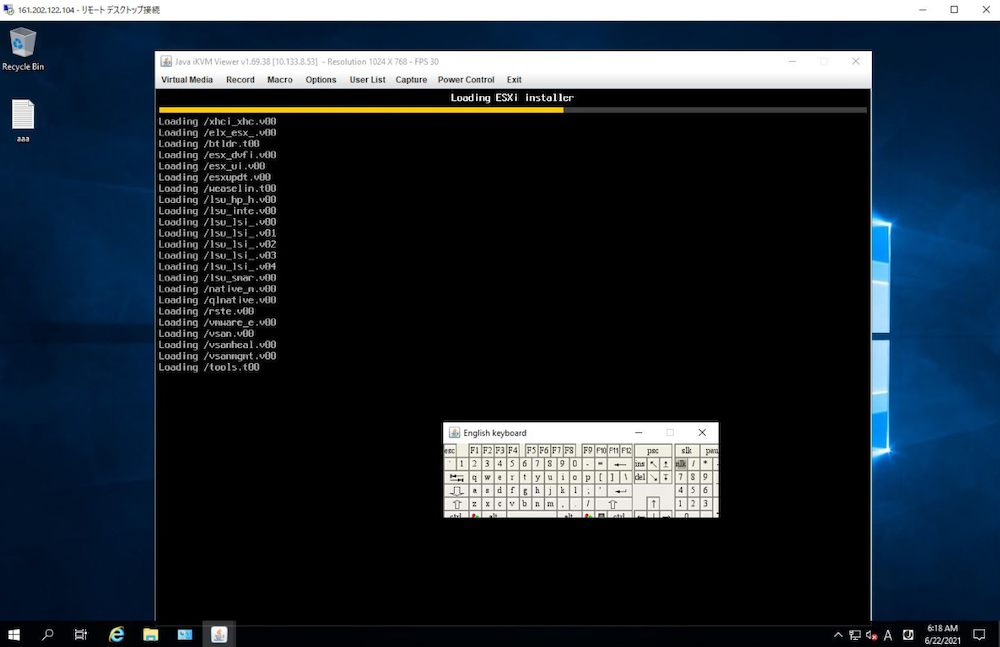Click the taskbar clock showing 6:18 AM
Image resolution: width=1000 pixels, height=647 pixels.
pyautogui.click(x=943, y=634)
